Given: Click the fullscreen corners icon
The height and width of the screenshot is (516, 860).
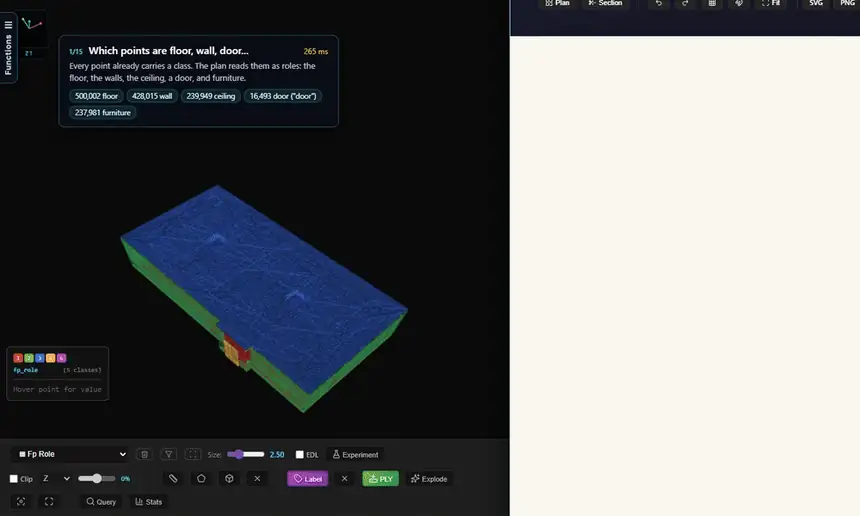Looking at the screenshot, I should coord(49,502).
